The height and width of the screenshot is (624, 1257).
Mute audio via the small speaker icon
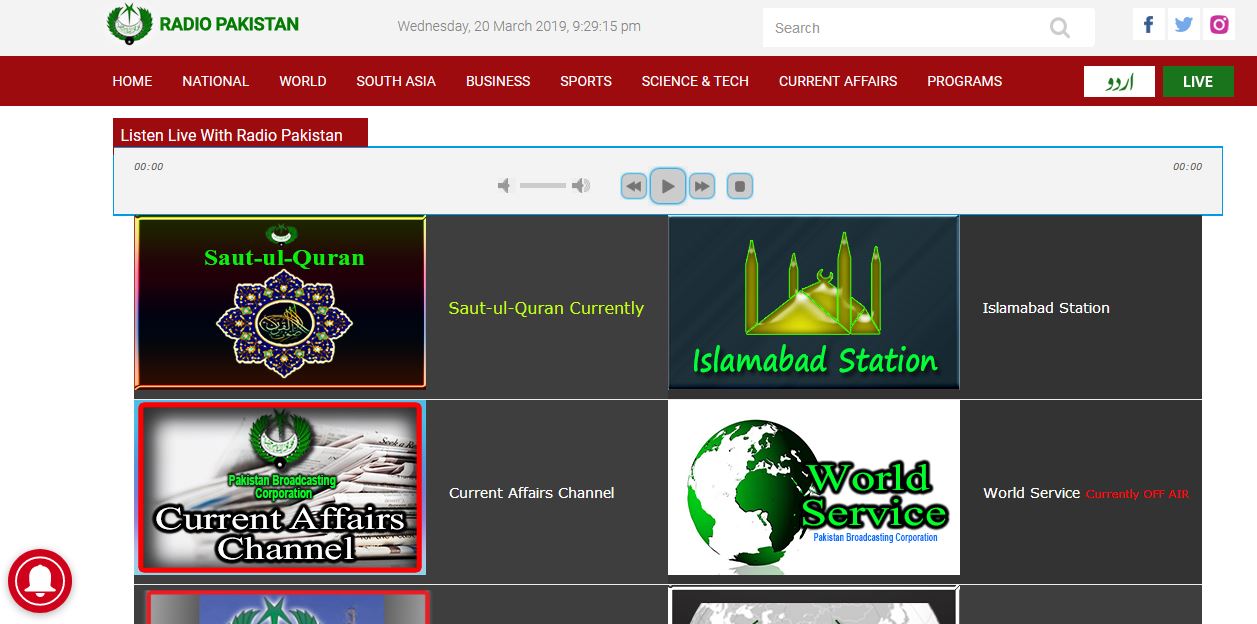pyautogui.click(x=504, y=186)
